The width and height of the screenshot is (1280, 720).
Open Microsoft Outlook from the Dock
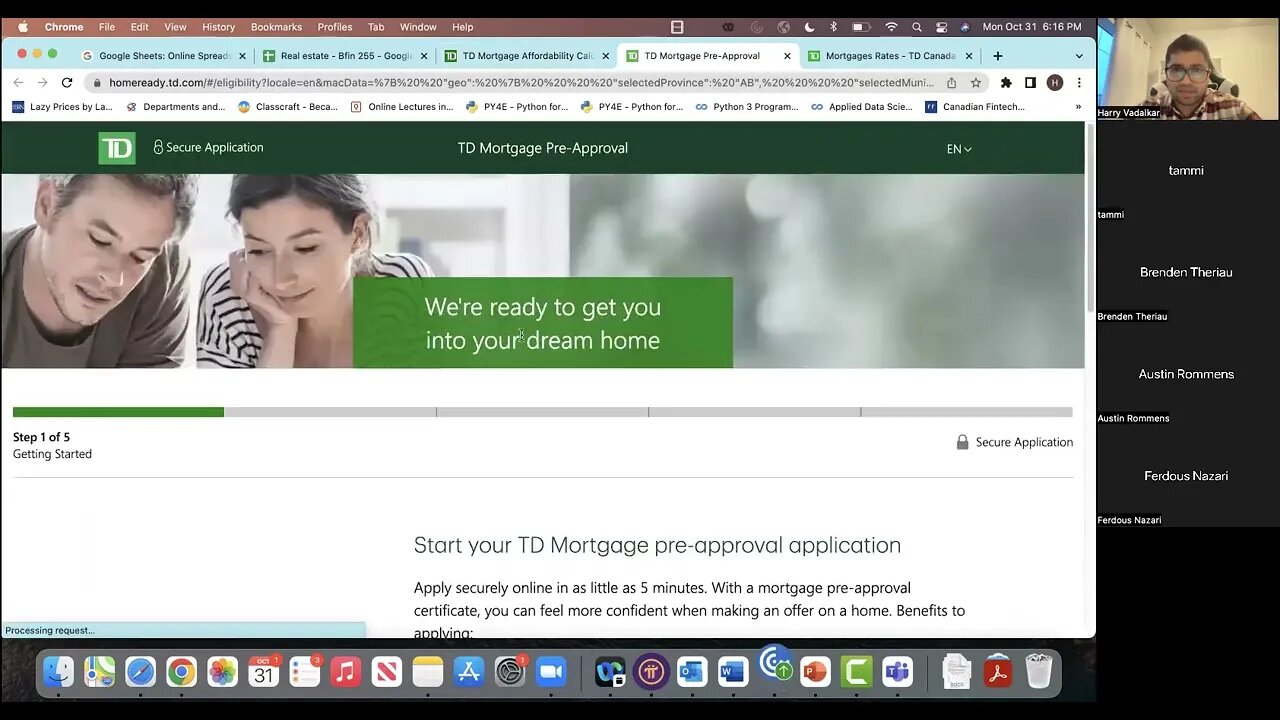click(691, 672)
